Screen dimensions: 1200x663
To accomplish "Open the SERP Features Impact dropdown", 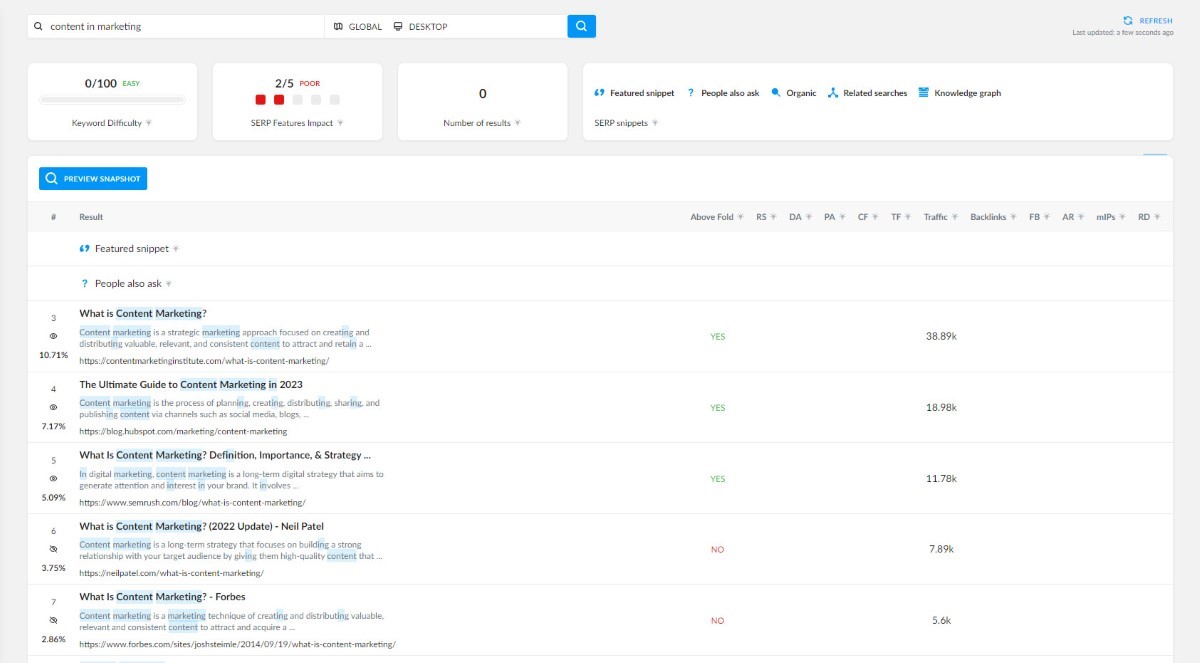I will click(x=340, y=123).
